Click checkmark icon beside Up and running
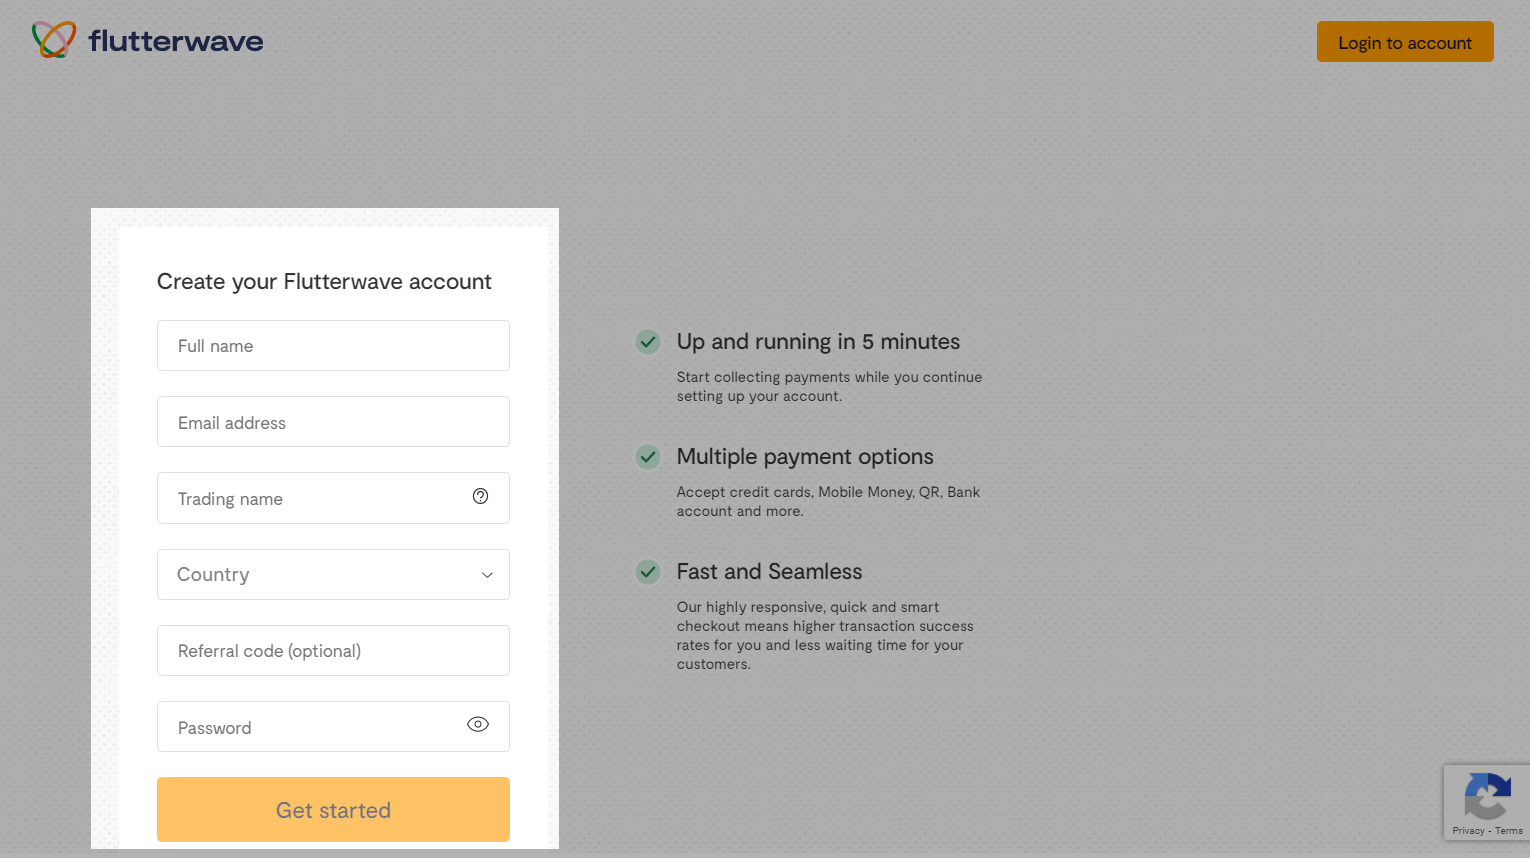The height and width of the screenshot is (858, 1530). point(648,342)
